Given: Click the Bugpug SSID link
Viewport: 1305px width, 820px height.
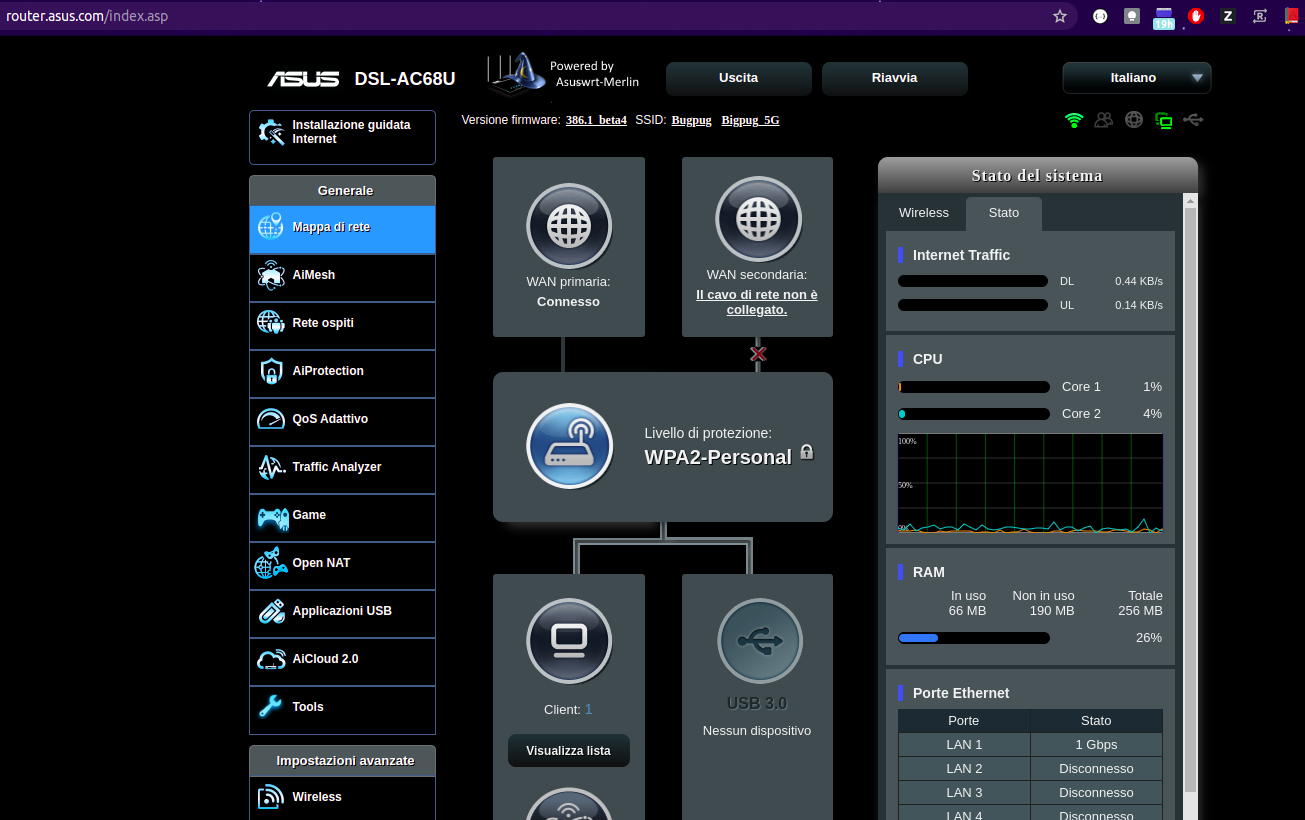Looking at the screenshot, I should click(692, 120).
